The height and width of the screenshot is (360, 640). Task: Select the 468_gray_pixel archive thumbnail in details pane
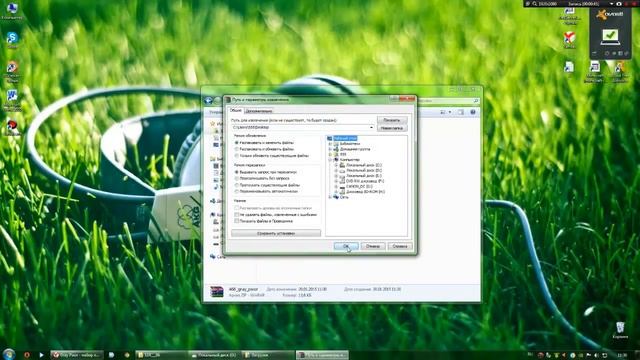click(217, 291)
